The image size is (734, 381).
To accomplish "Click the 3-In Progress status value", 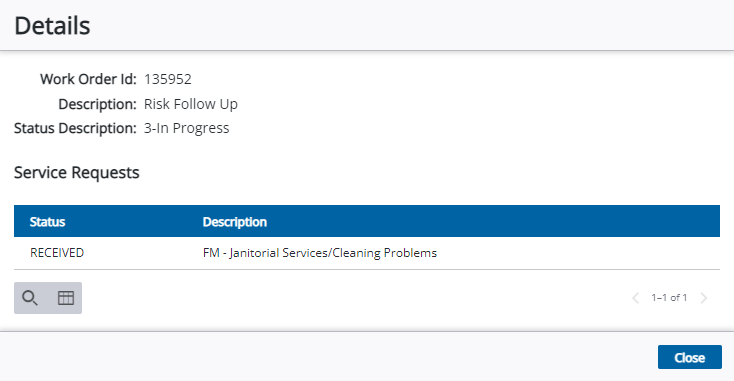I will tap(186, 128).
